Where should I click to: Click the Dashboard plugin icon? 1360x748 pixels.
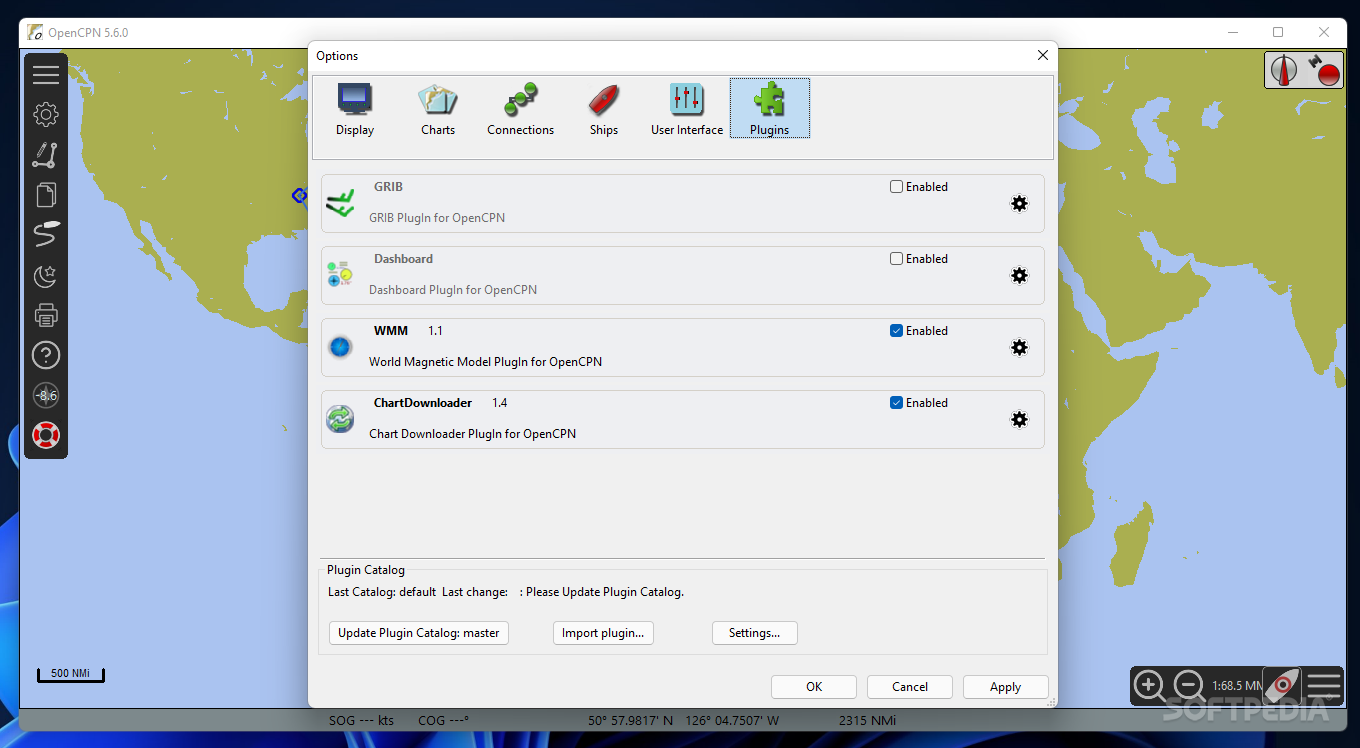[x=340, y=275]
